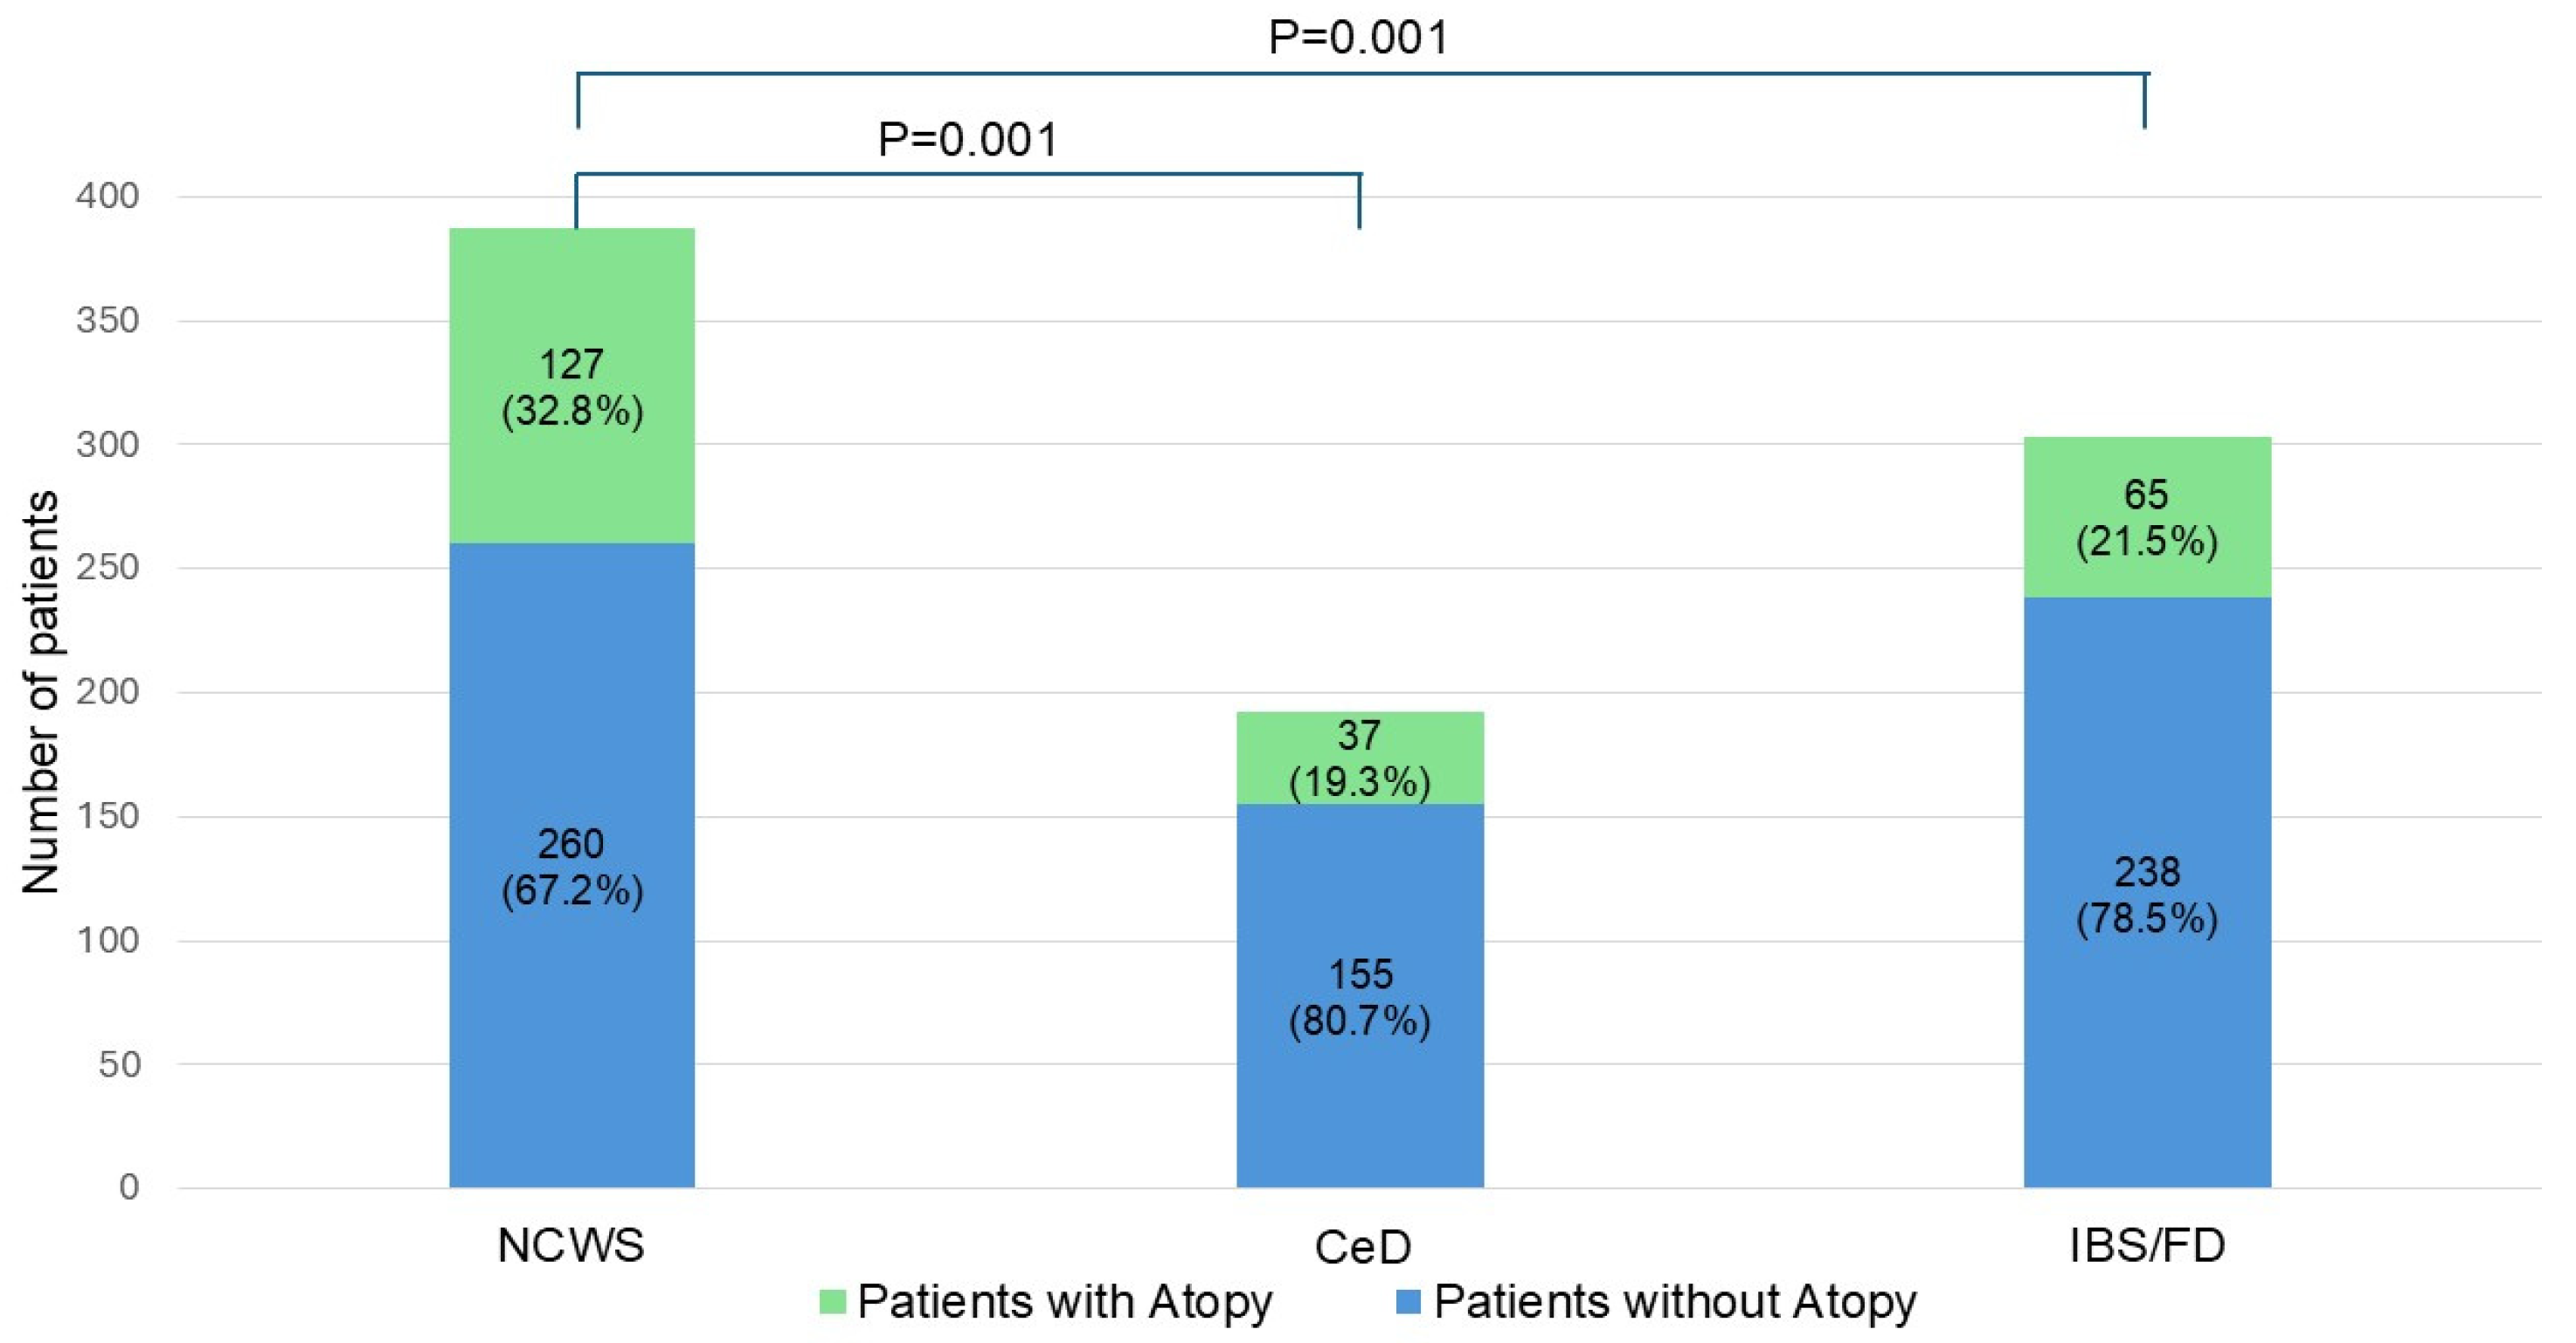
Task: Click the blue Patients without Atopy legend swatch
Action: pos(1408,1301)
